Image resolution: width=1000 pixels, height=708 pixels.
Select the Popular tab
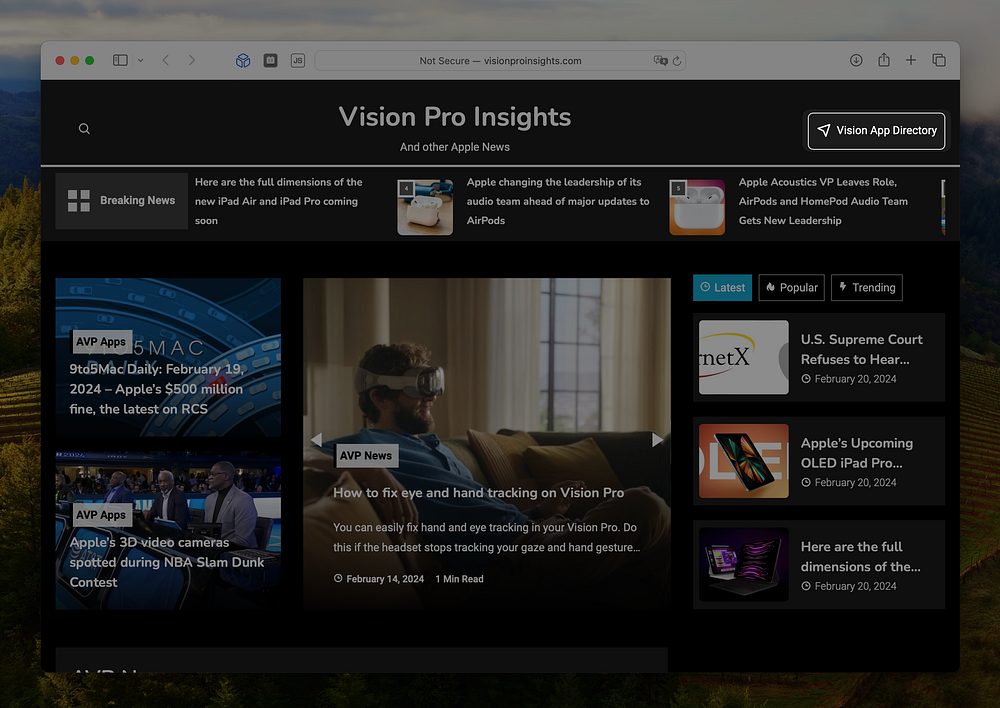pyautogui.click(x=791, y=288)
